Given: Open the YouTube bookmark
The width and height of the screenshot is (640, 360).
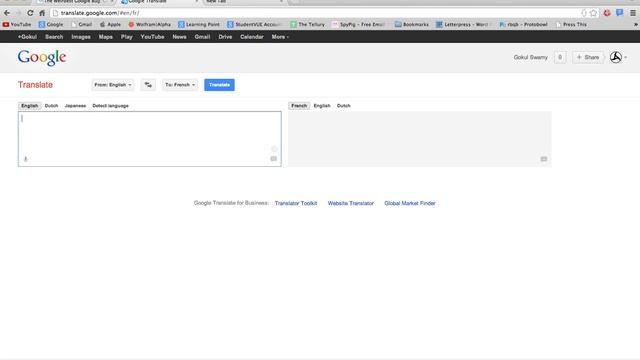Looking at the screenshot, I should point(17,24).
